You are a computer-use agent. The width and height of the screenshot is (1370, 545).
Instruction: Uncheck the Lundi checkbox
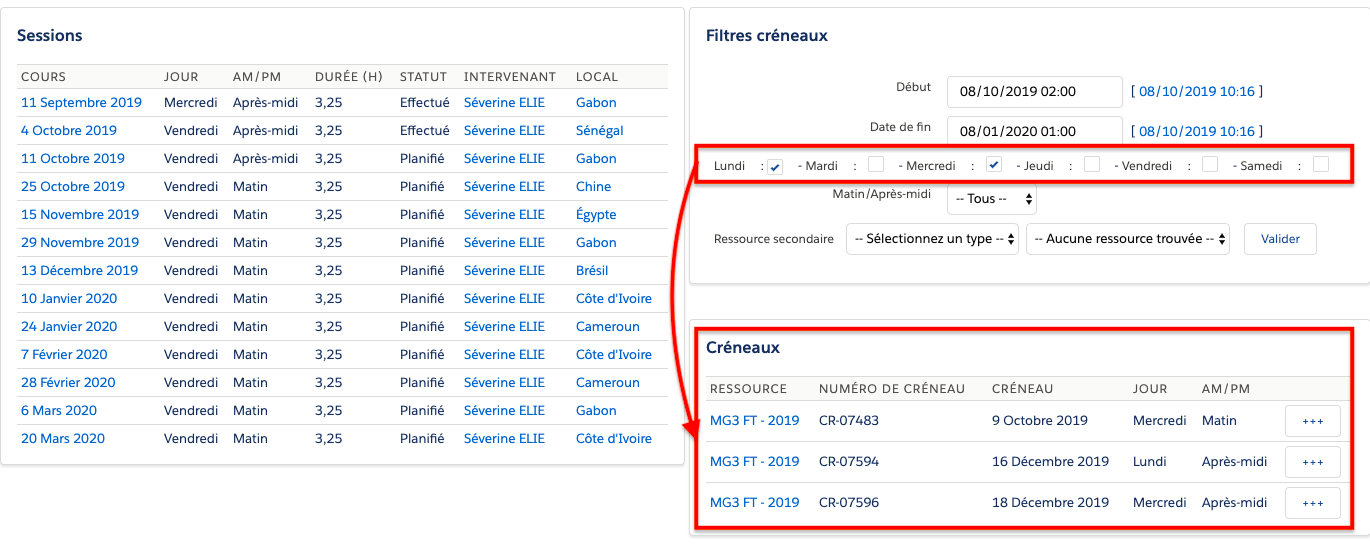(x=775, y=166)
